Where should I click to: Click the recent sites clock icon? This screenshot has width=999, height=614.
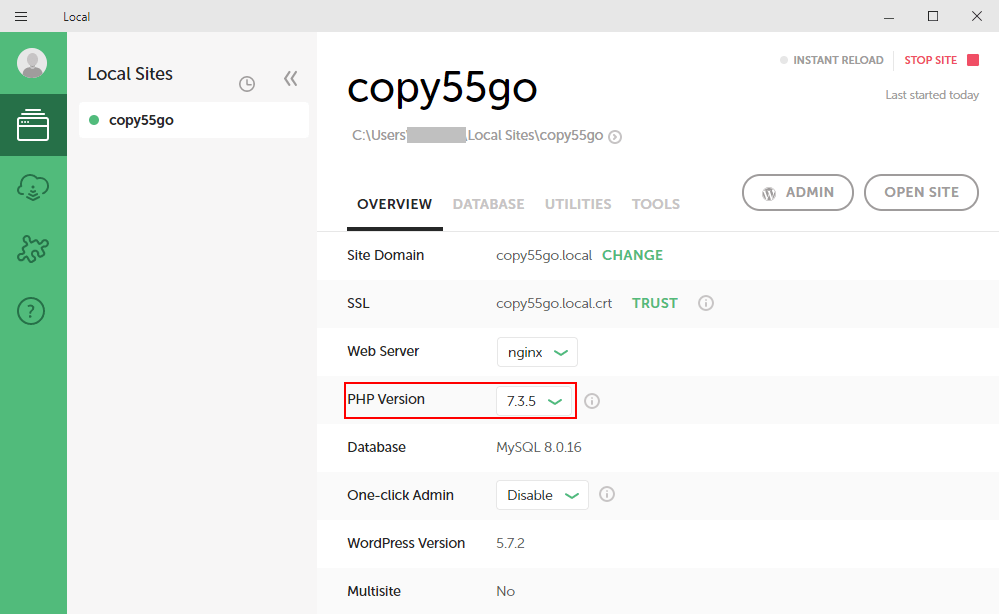tap(247, 84)
